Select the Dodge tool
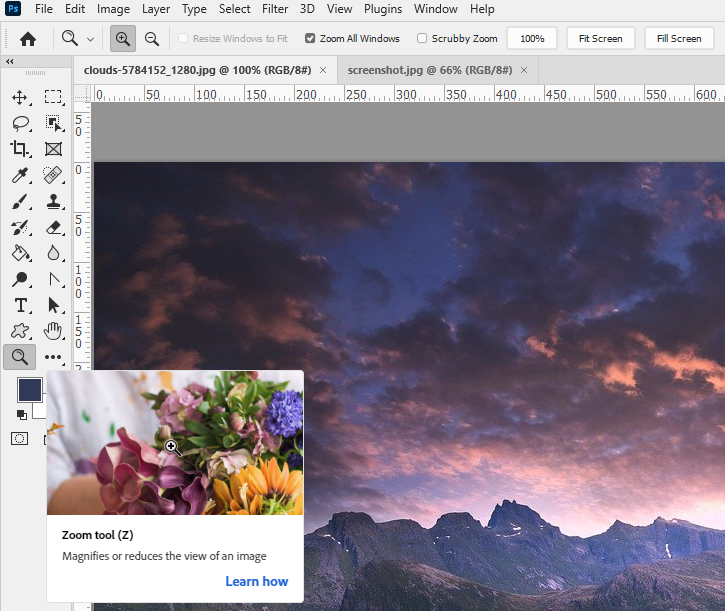The image size is (725, 611). 19,279
